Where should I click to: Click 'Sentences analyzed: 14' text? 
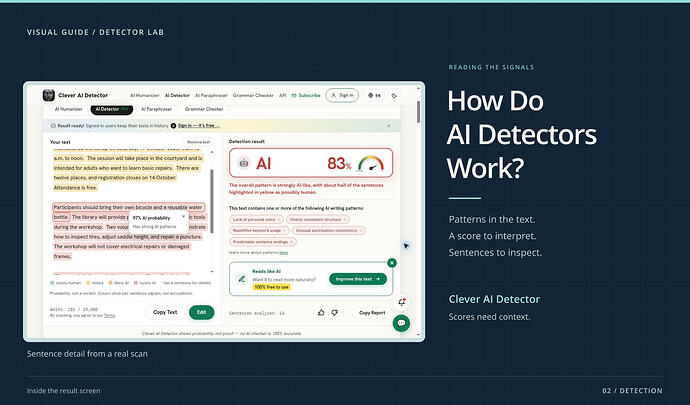click(257, 313)
